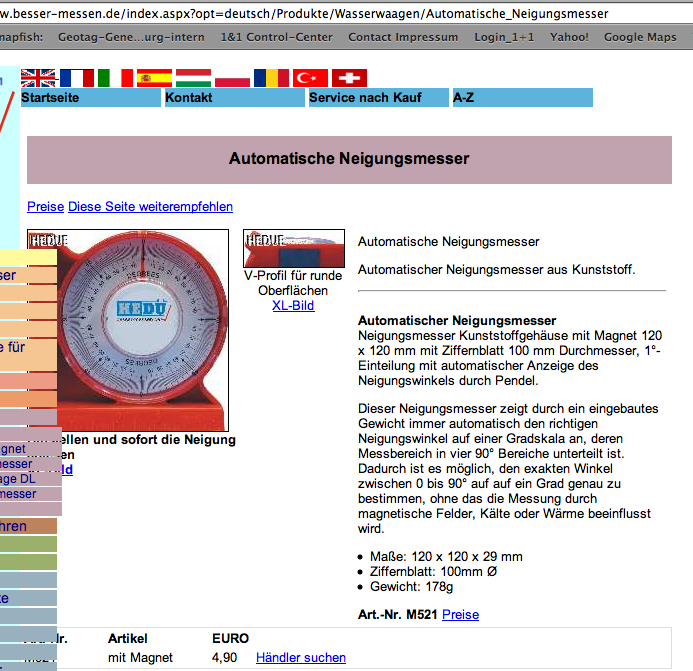Click the United Kingdom flag icon
This screenshot has height=671, width=693.
[x=39, y=78]
